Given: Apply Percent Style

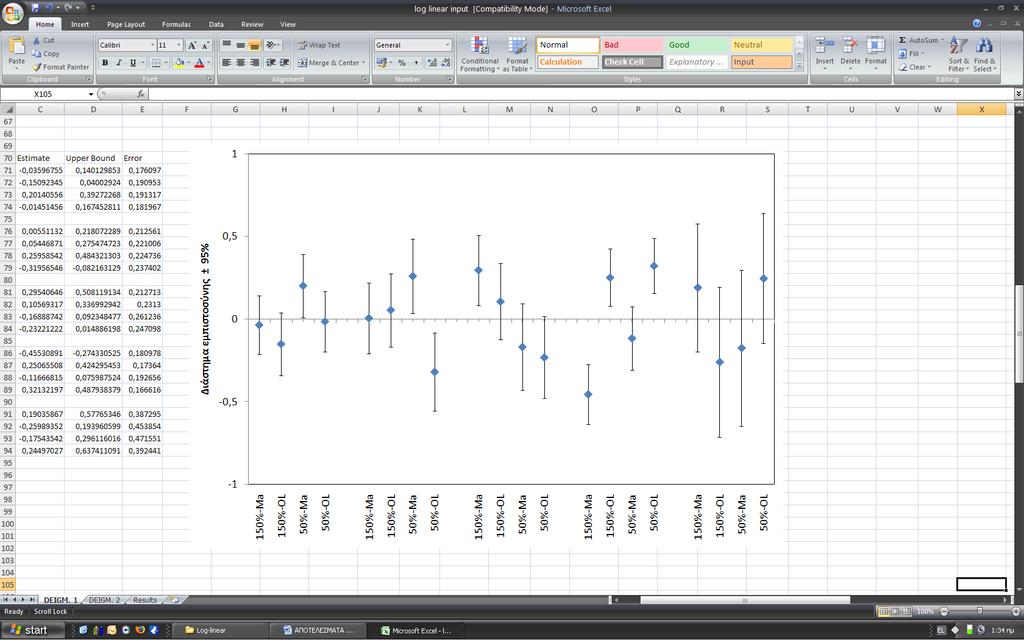Looking at the screenshot, I should coord(402,63).
